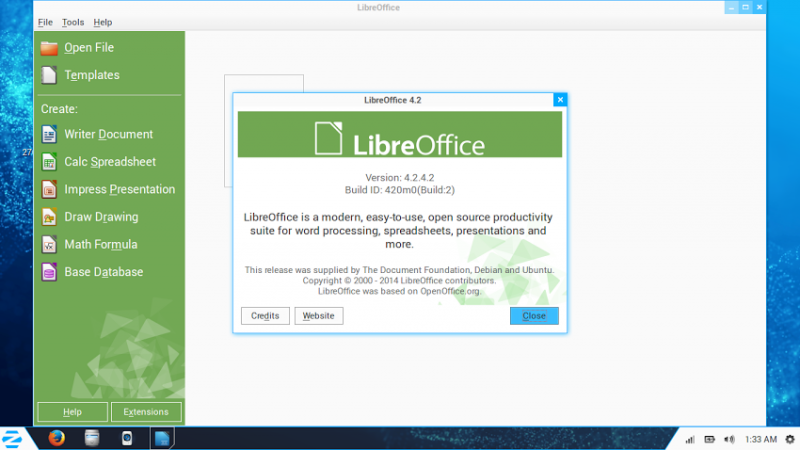
Task: Click the Impress Presentation icon
Action: point(49,189)
